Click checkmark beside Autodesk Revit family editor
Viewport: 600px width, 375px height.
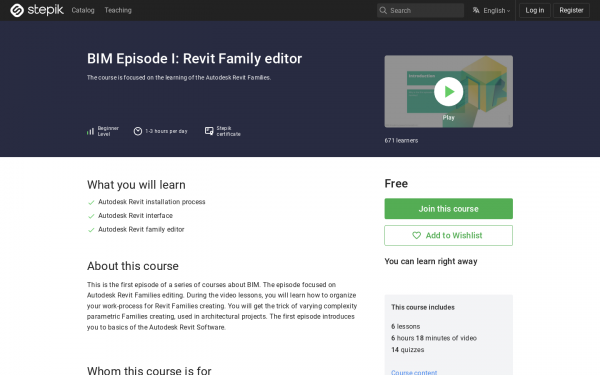click(91, 230)
